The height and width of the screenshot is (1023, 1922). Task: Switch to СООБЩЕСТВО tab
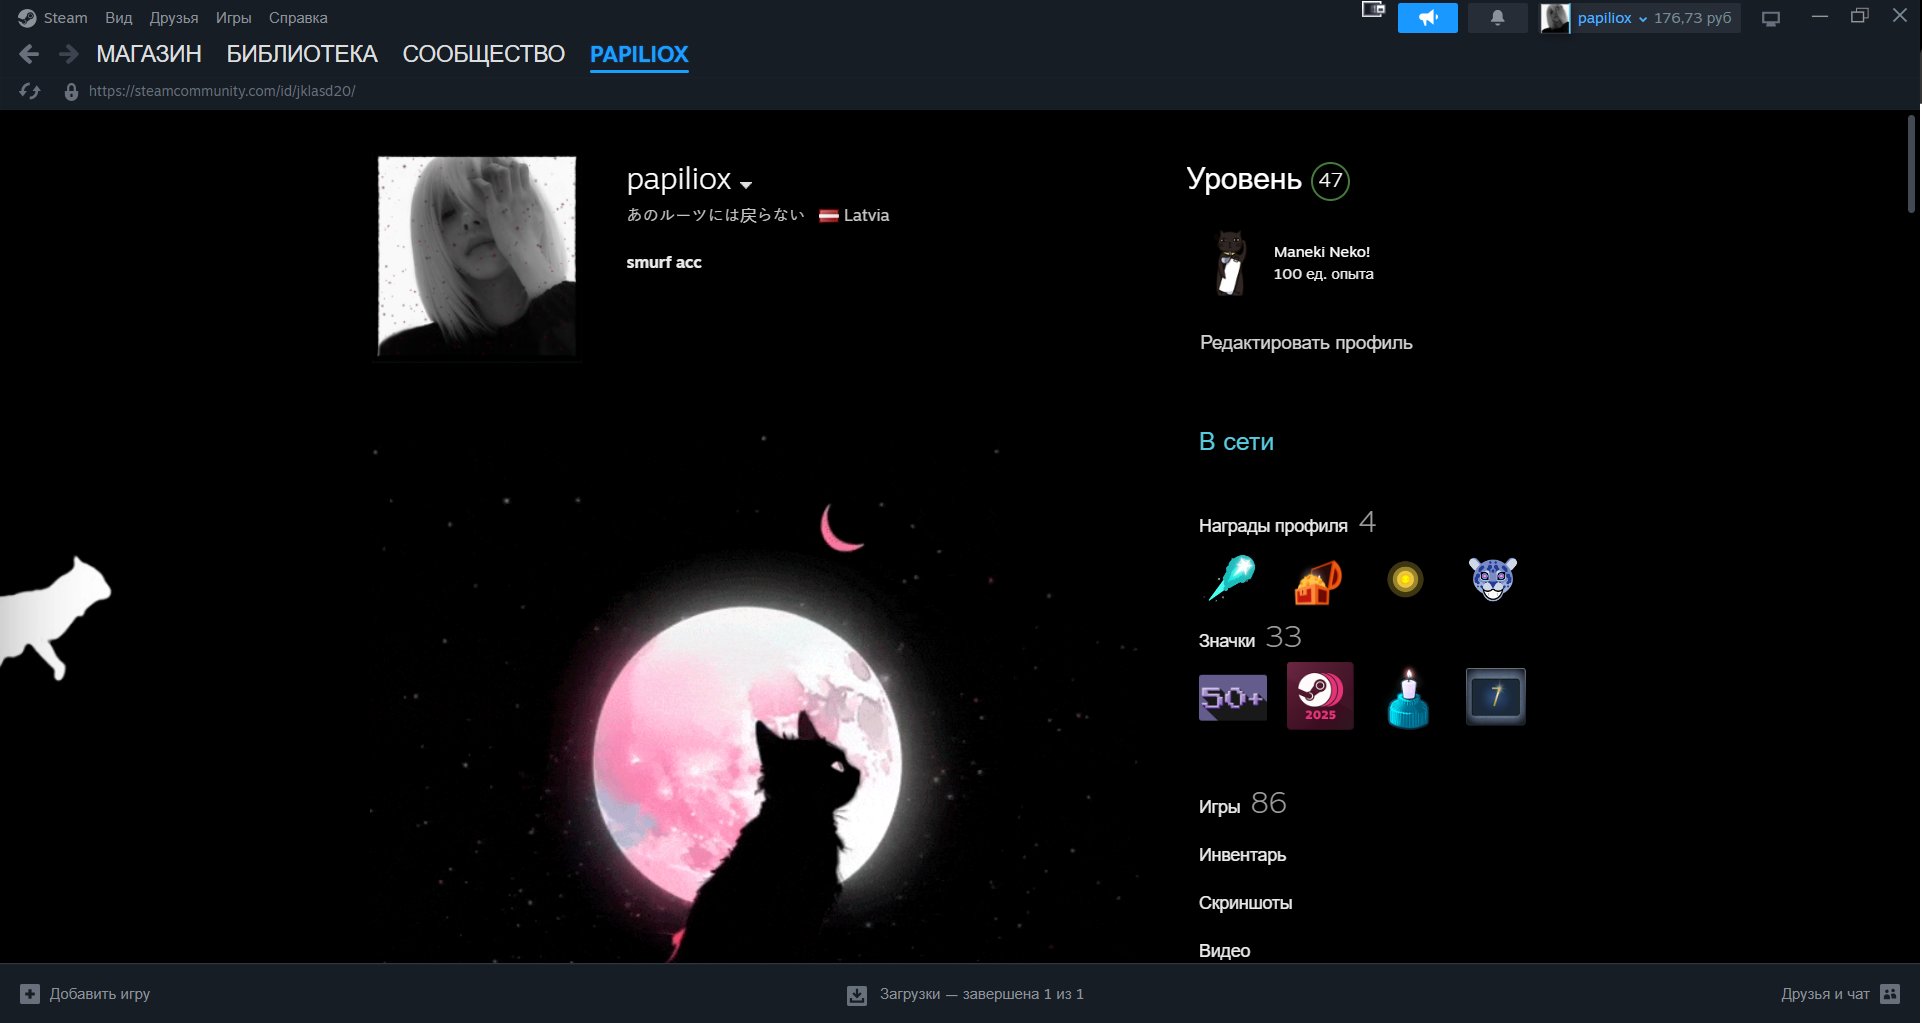[x=484, y=54]
